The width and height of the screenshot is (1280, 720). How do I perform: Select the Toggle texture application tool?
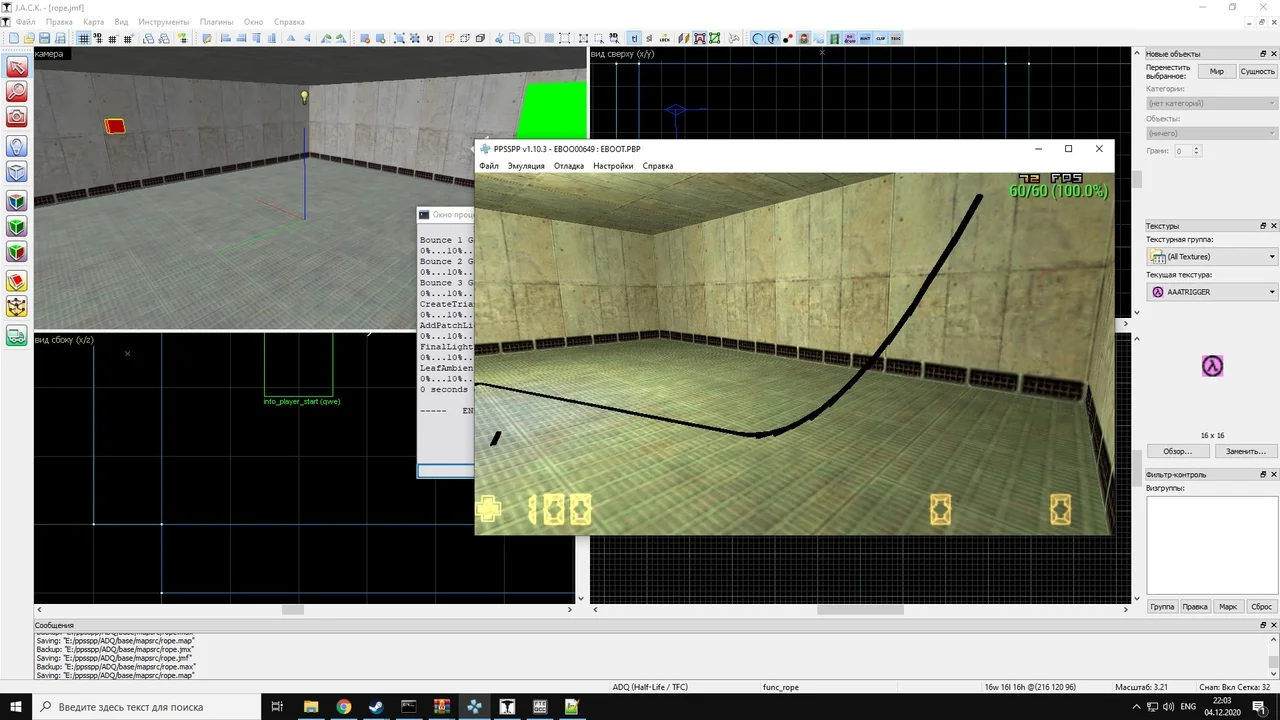click(x=17, y=200)
